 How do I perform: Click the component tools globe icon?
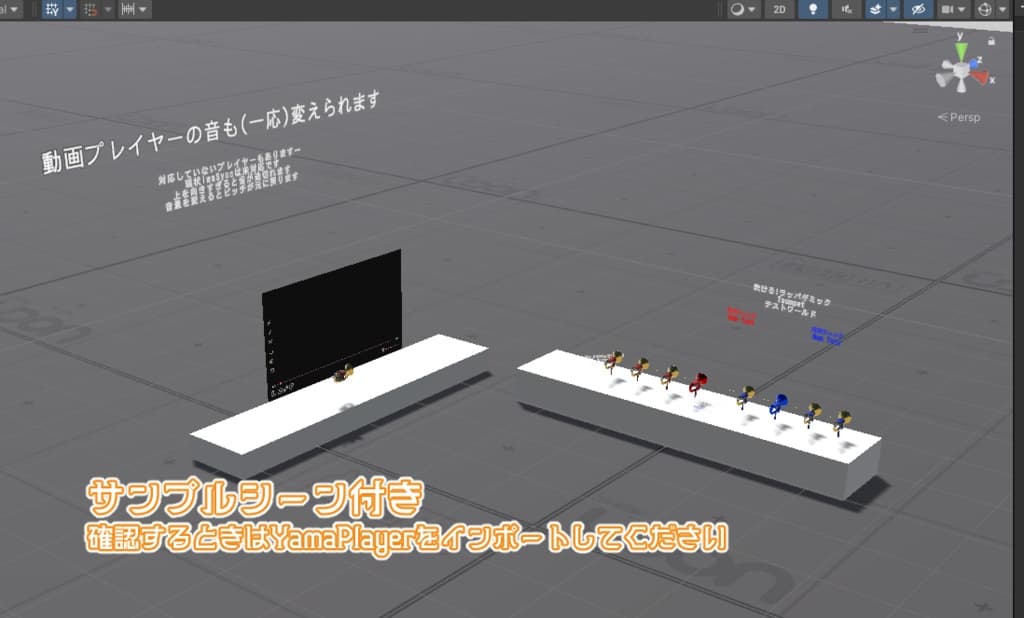pos(986,10)
